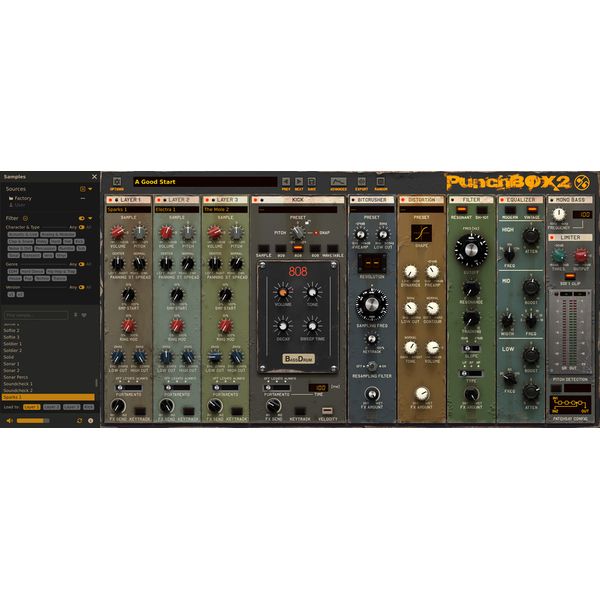The image size is (600, 600).
Task: Adjust the Samples panel preview volume slider
Action: (x=33, y=421)
